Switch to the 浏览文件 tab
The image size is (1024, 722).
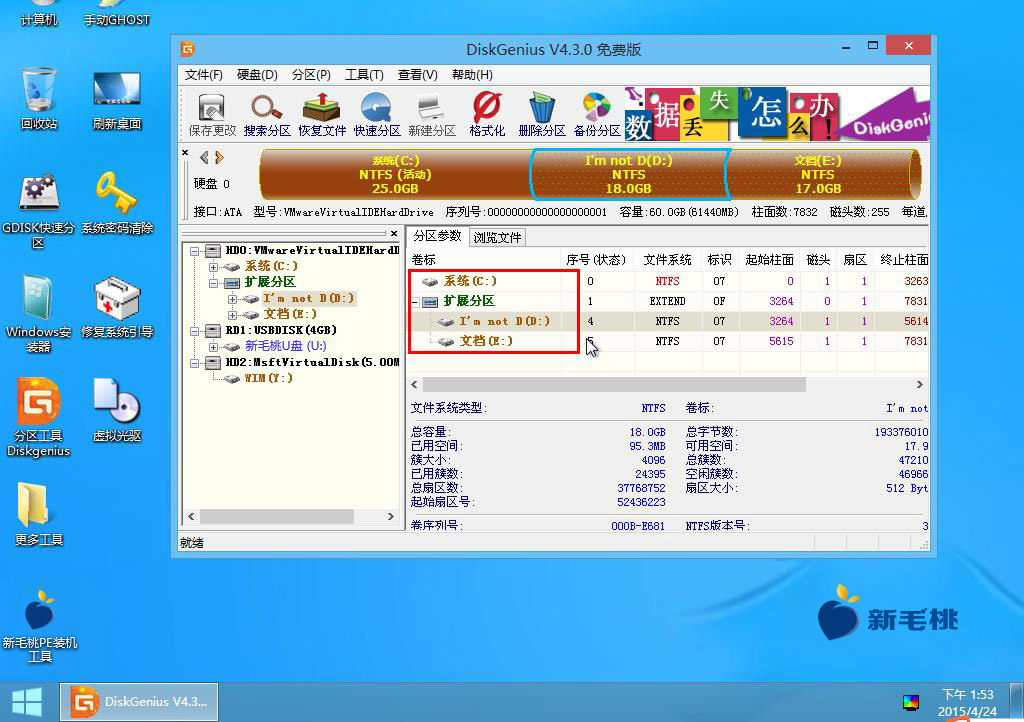498,238
